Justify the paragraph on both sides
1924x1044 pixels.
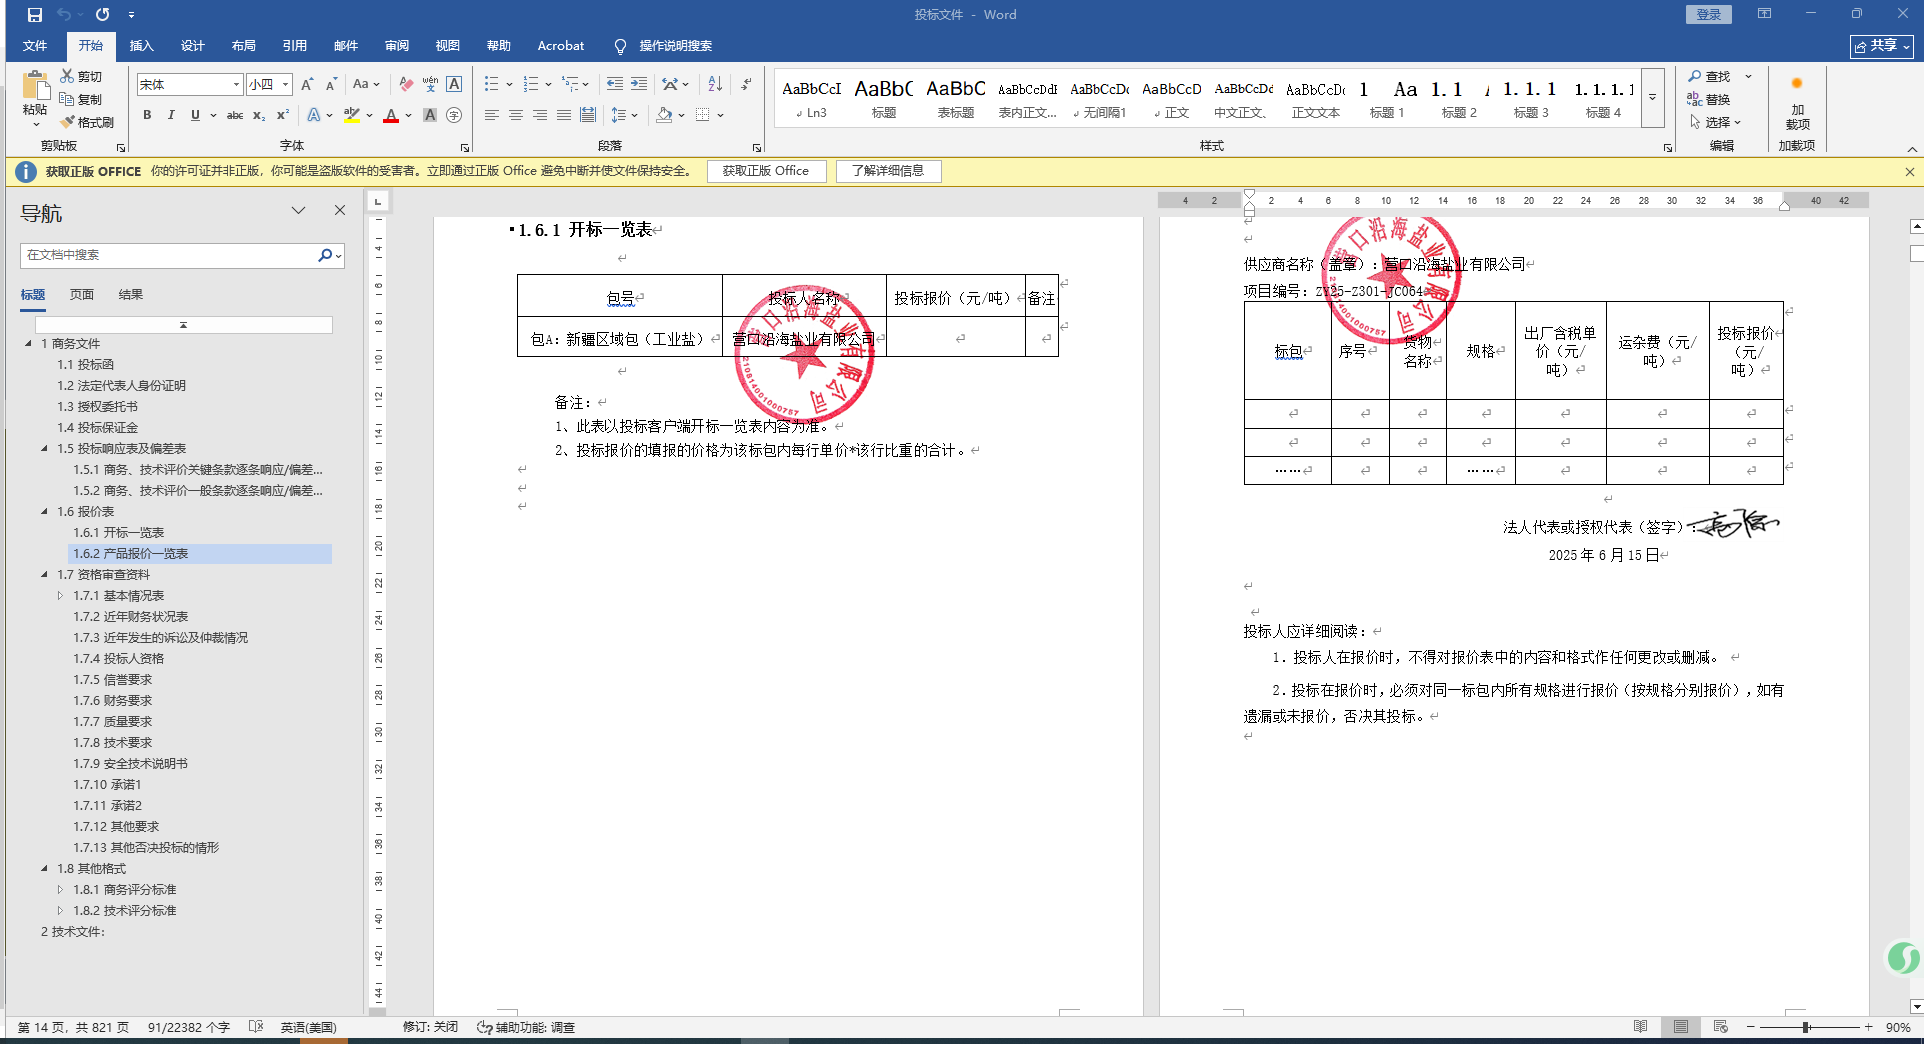(564, 115)
